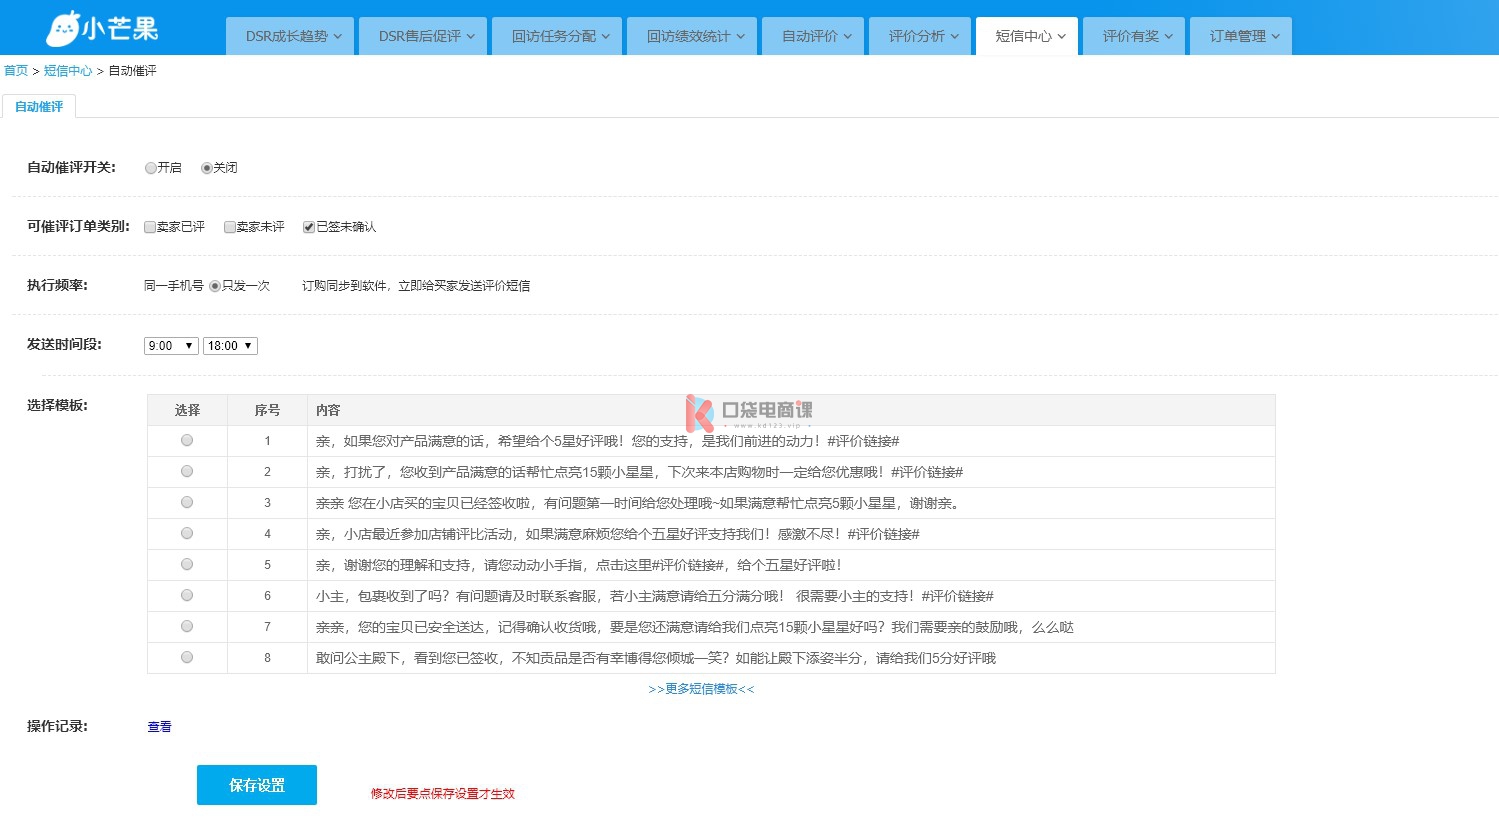Open the 评价有奖 navigation menu
This screenshot has height=828, width=1499.
tap(1135, 36)
